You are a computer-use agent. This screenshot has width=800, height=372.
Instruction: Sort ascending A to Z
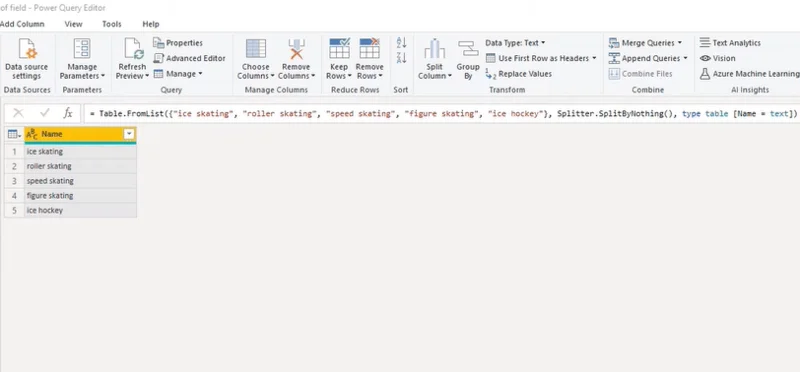(402, 43)
